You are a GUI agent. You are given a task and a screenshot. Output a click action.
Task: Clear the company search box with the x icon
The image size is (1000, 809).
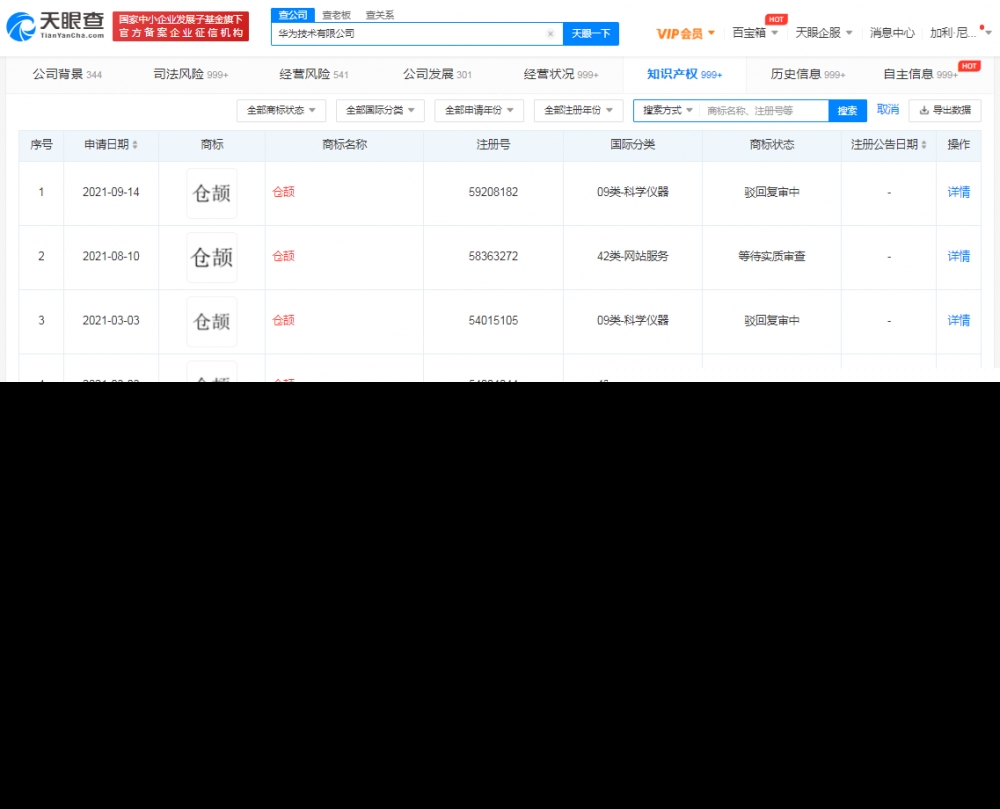pos(550,34)
